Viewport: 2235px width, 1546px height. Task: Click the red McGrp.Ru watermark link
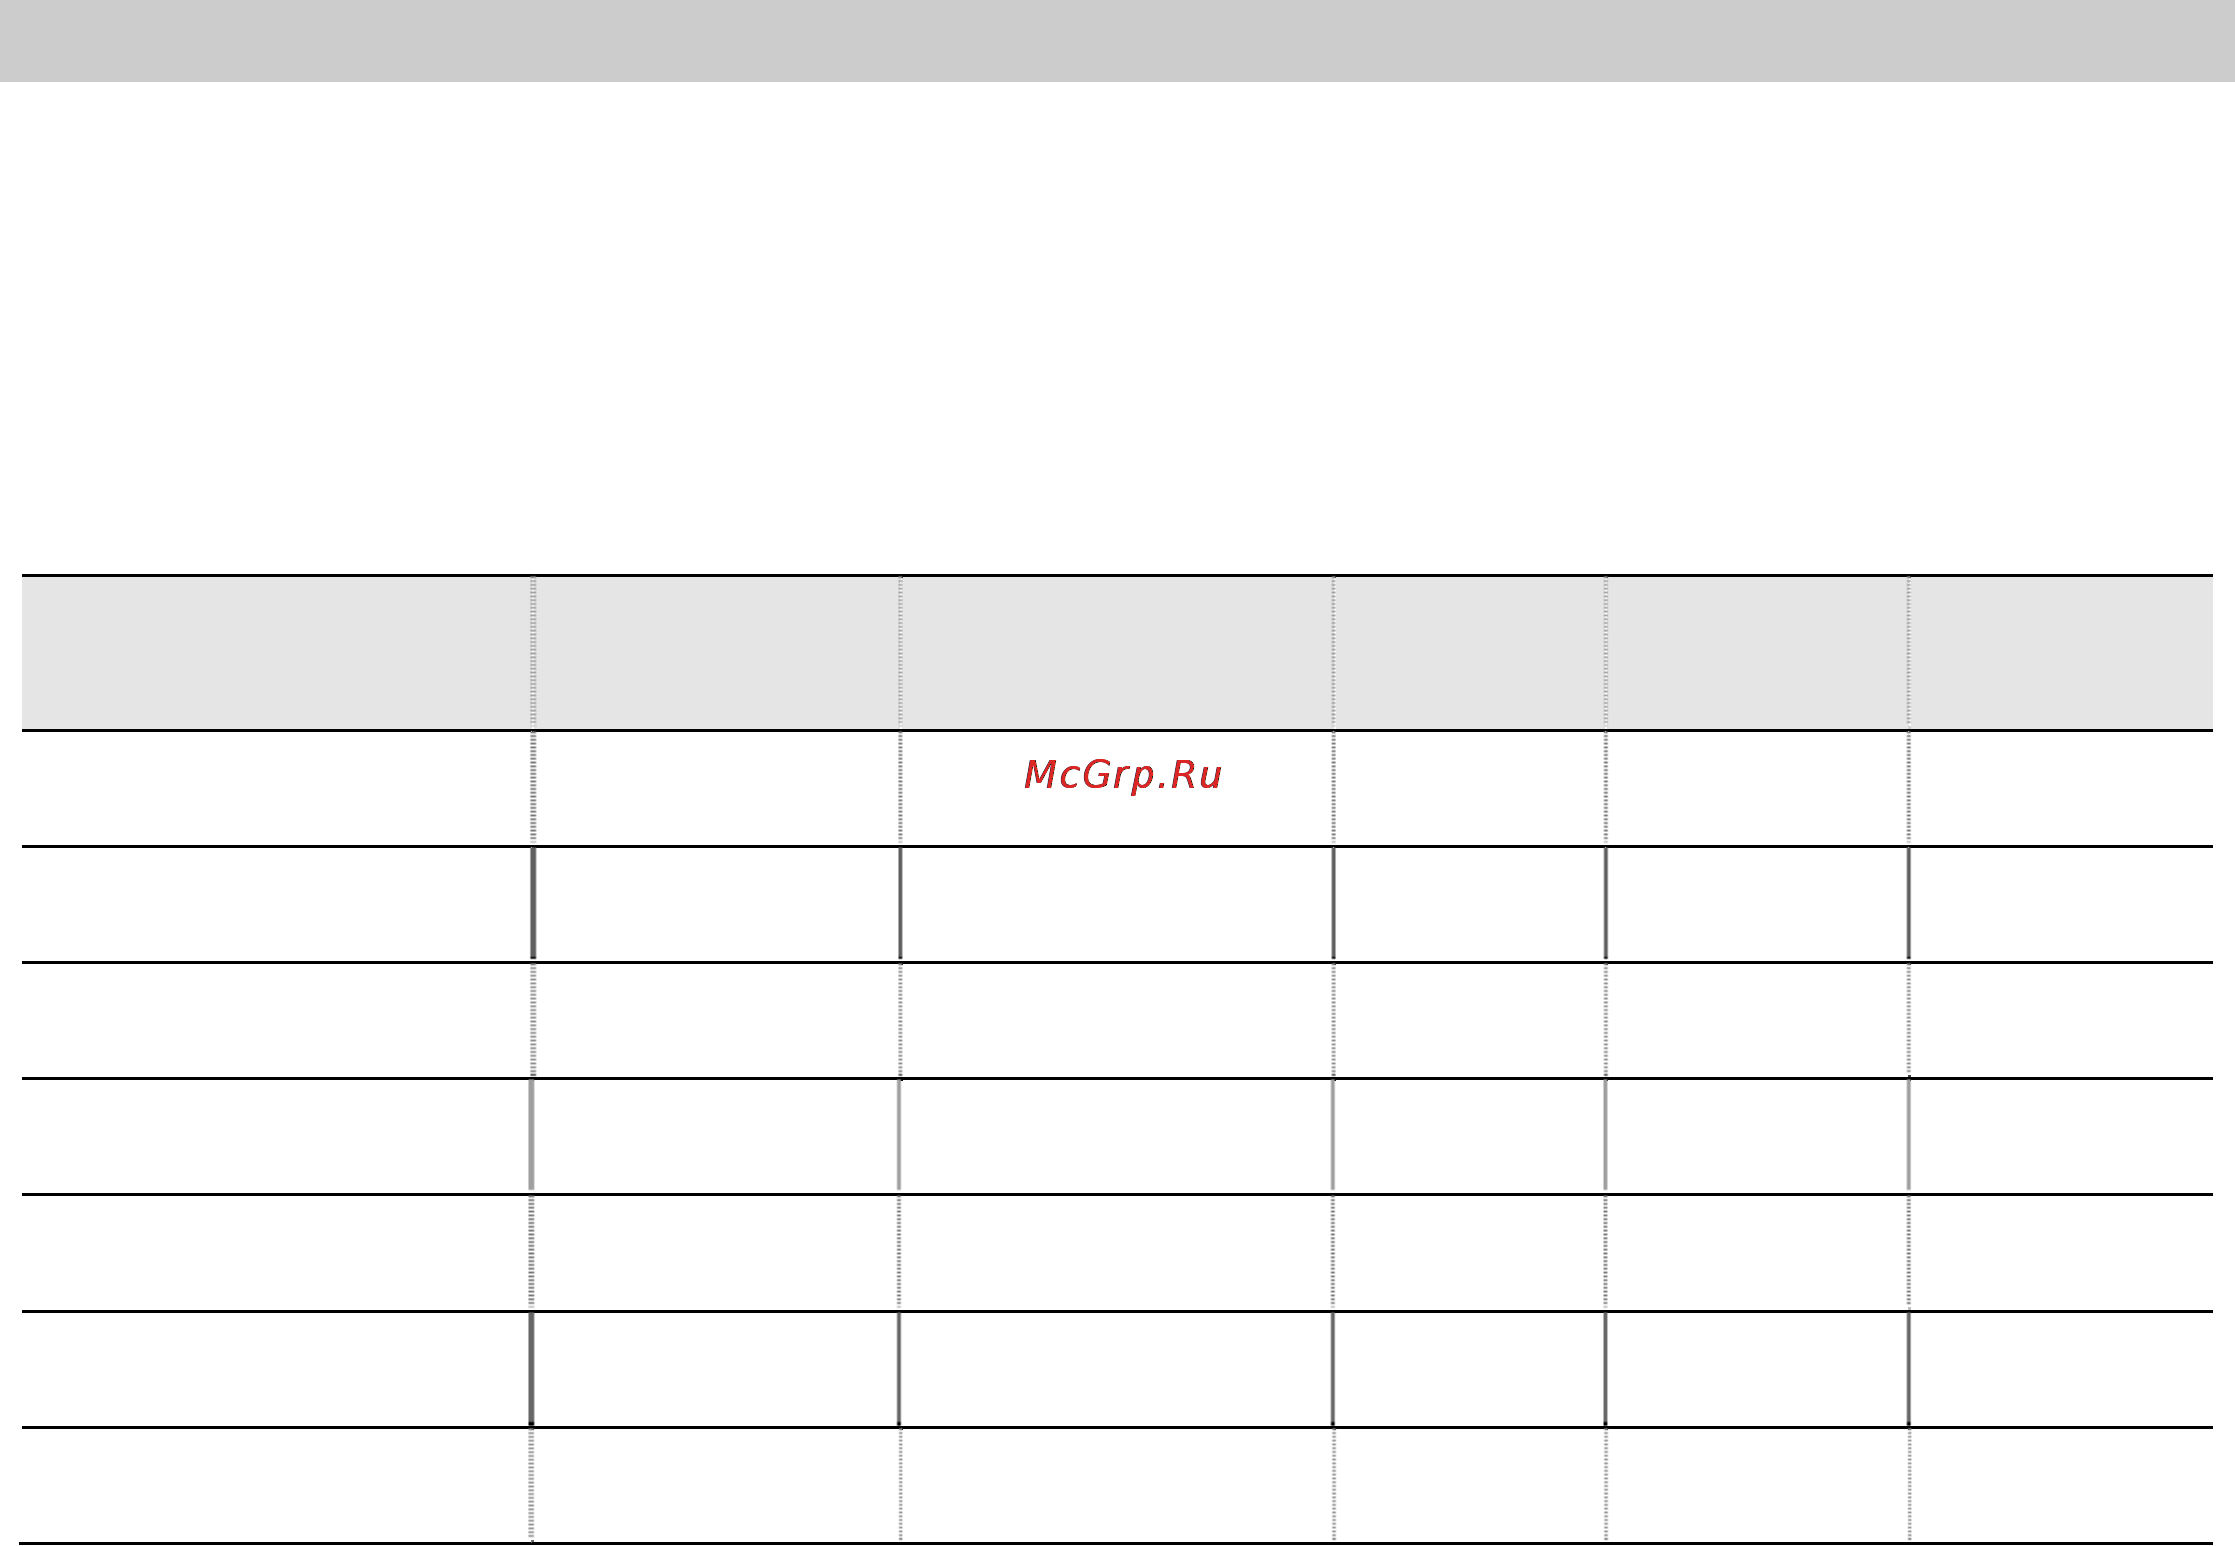(1122, 775)
